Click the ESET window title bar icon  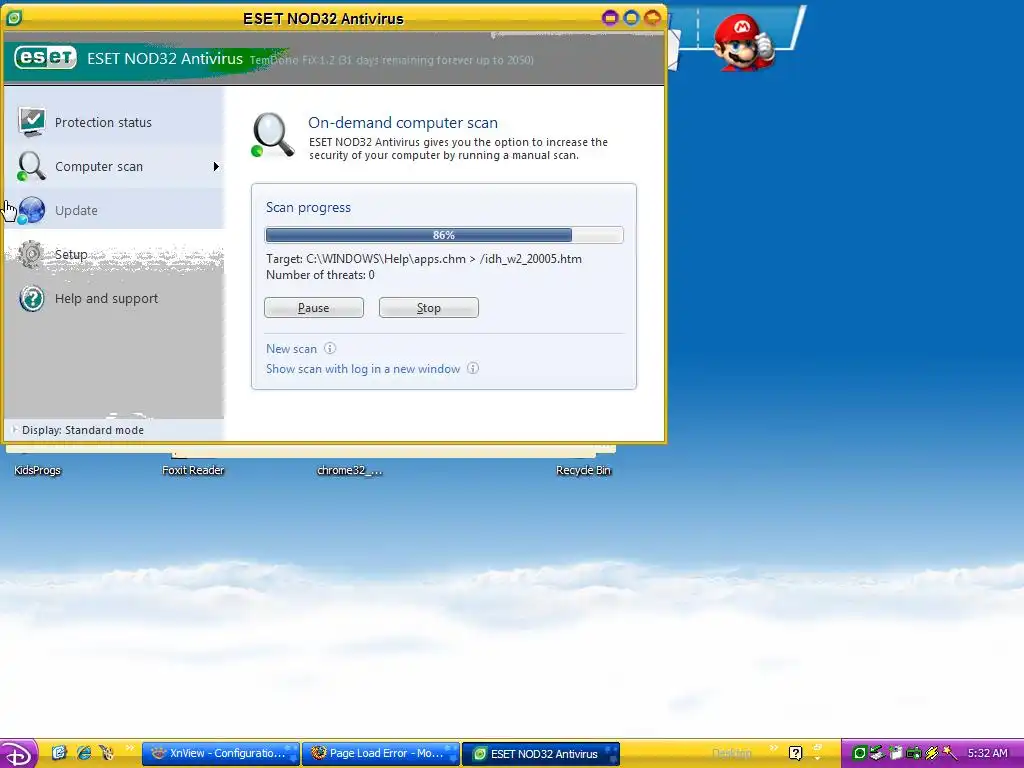[x=14, y=18]
